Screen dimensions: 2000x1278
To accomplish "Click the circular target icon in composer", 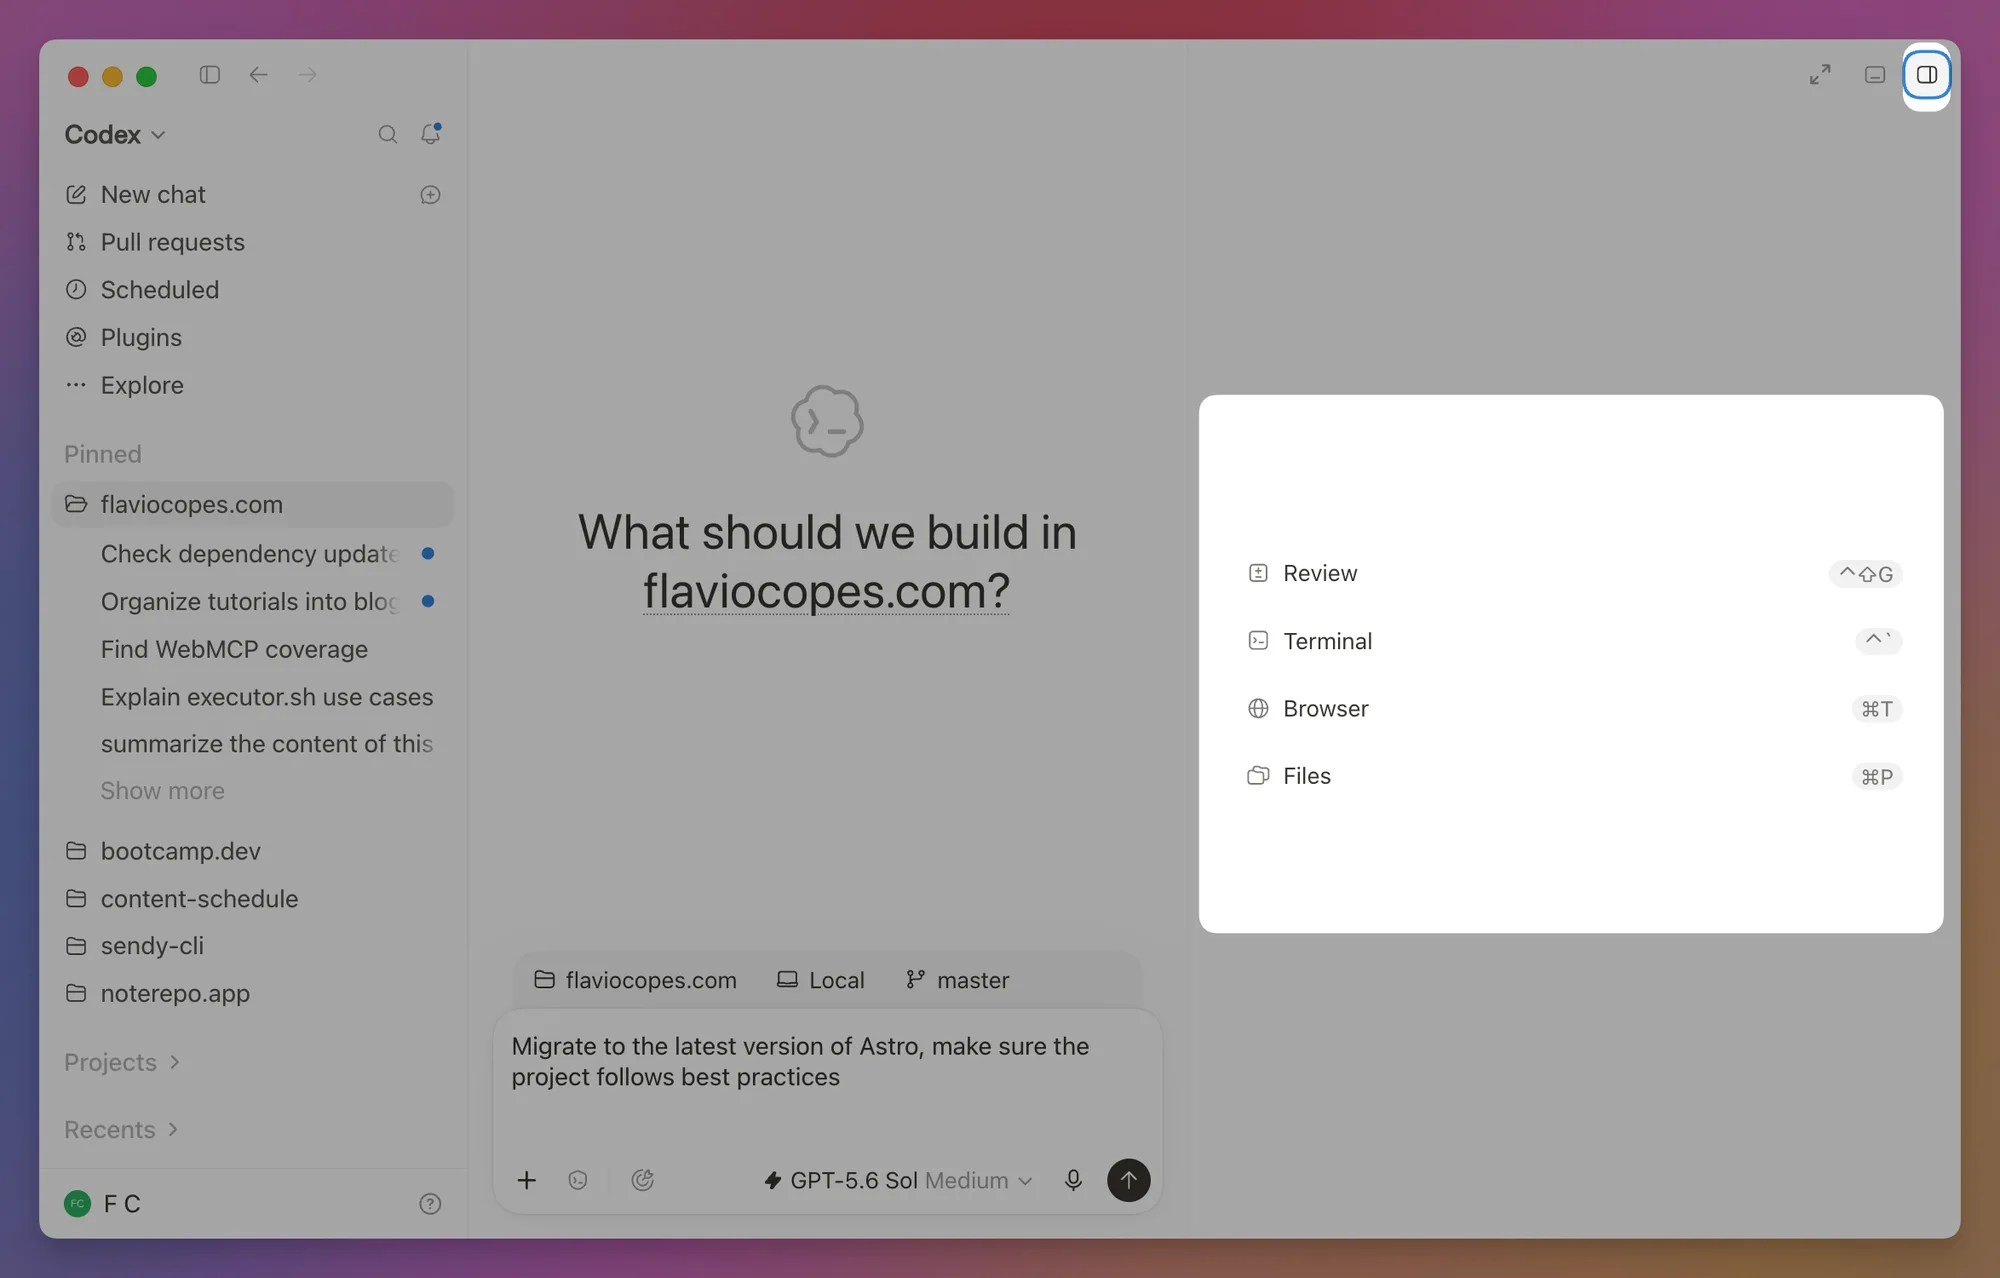I will 643,1180.
